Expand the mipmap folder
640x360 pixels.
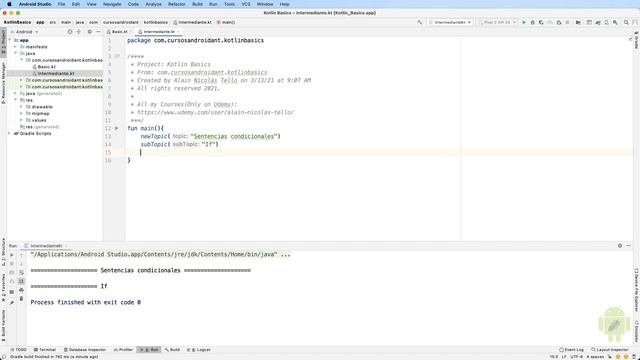(x=21, y=113)
